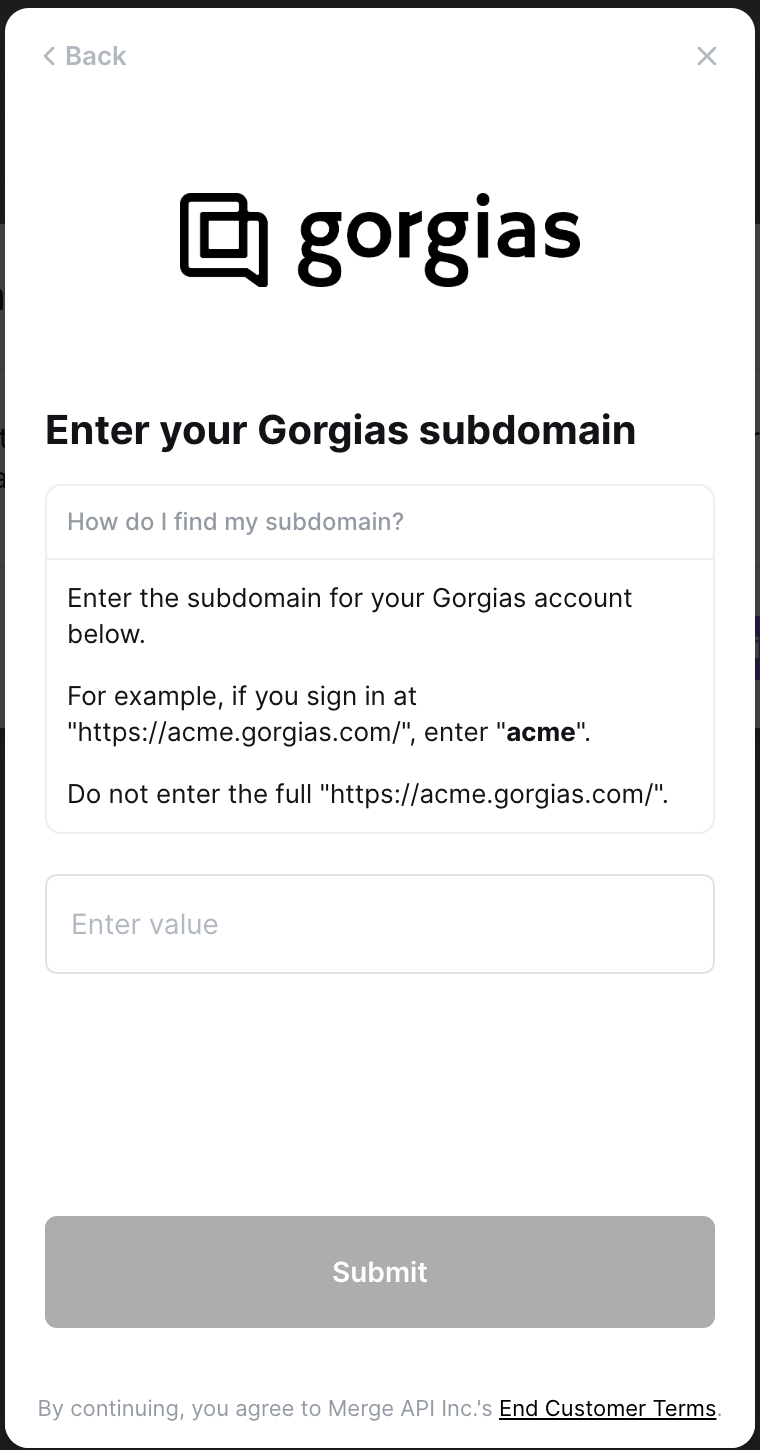Focus the Enter value input field
The height and width of the screenshot is (1450, 760).
pyautogui.click(x=380, y=924)
